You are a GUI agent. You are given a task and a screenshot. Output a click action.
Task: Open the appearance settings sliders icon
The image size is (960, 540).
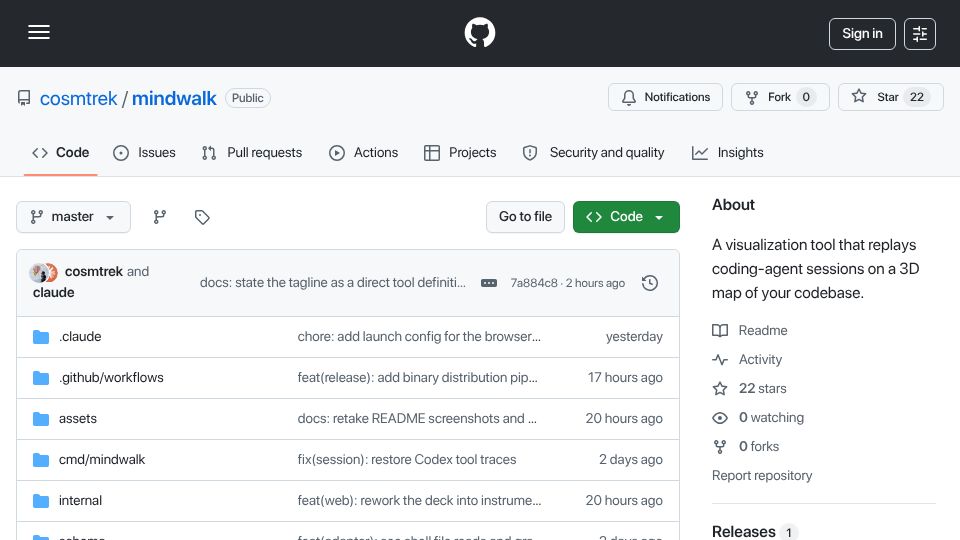click(x=920, y=34)
